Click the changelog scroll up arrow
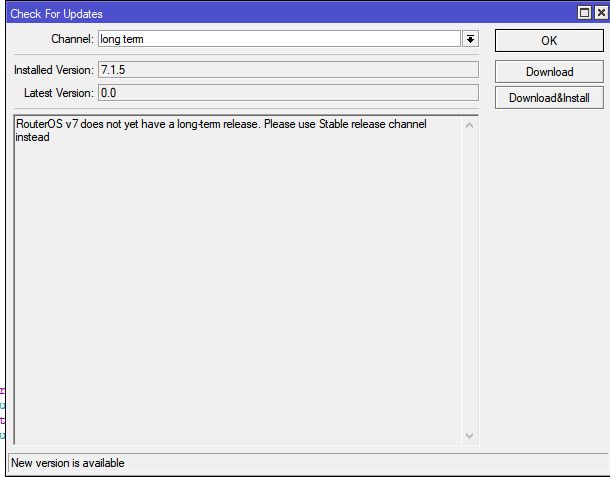Screen dimensions: 610x477 [x=470, y=125]
